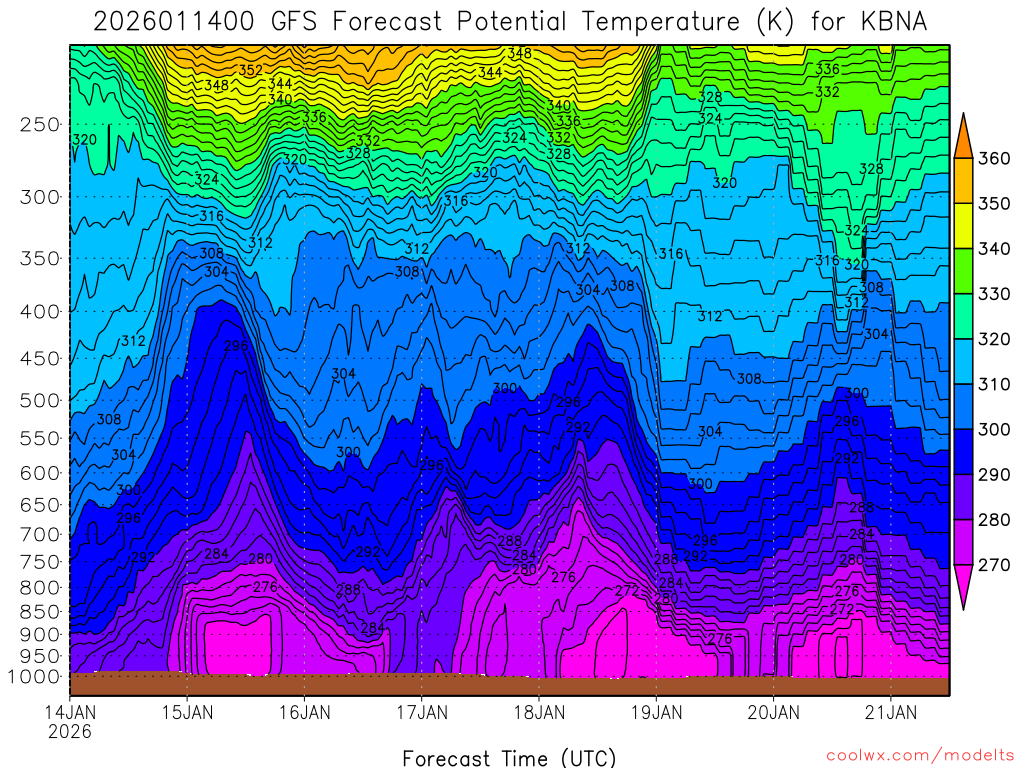
Task: Click the 15JAN time axis label
Action: click(187, 712)
